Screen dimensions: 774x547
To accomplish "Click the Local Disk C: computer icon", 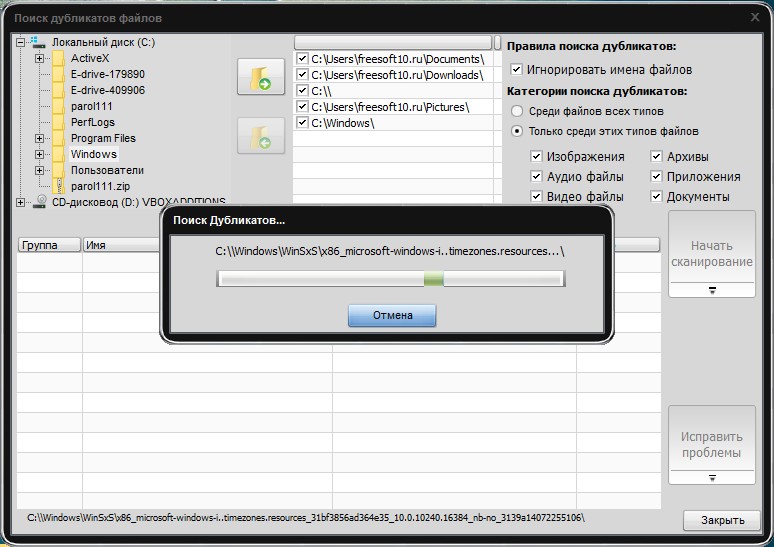I will tap(39, 42).
